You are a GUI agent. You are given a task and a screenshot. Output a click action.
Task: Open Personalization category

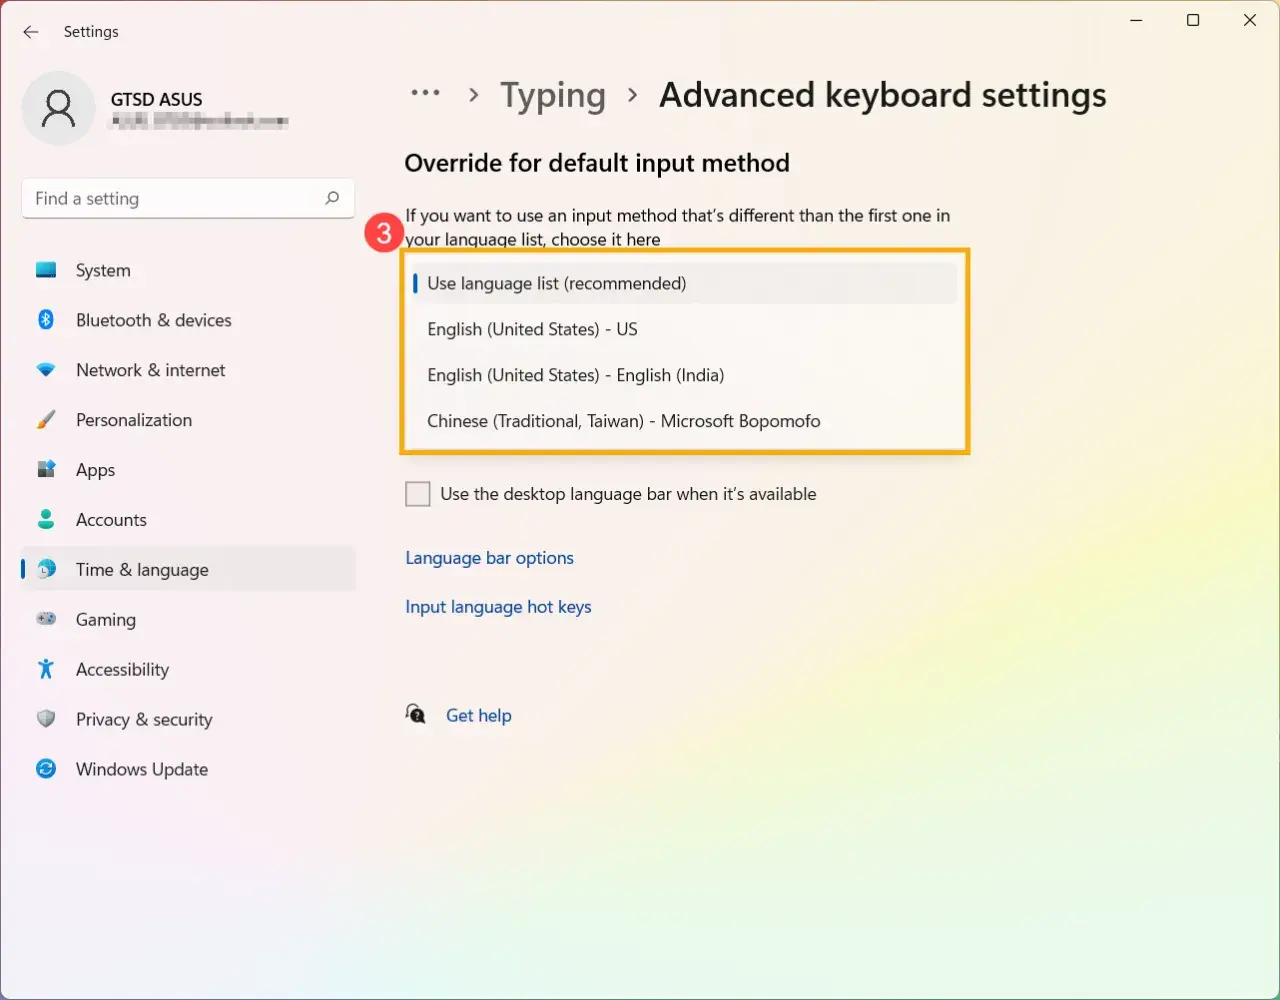(x=134, y=420)
